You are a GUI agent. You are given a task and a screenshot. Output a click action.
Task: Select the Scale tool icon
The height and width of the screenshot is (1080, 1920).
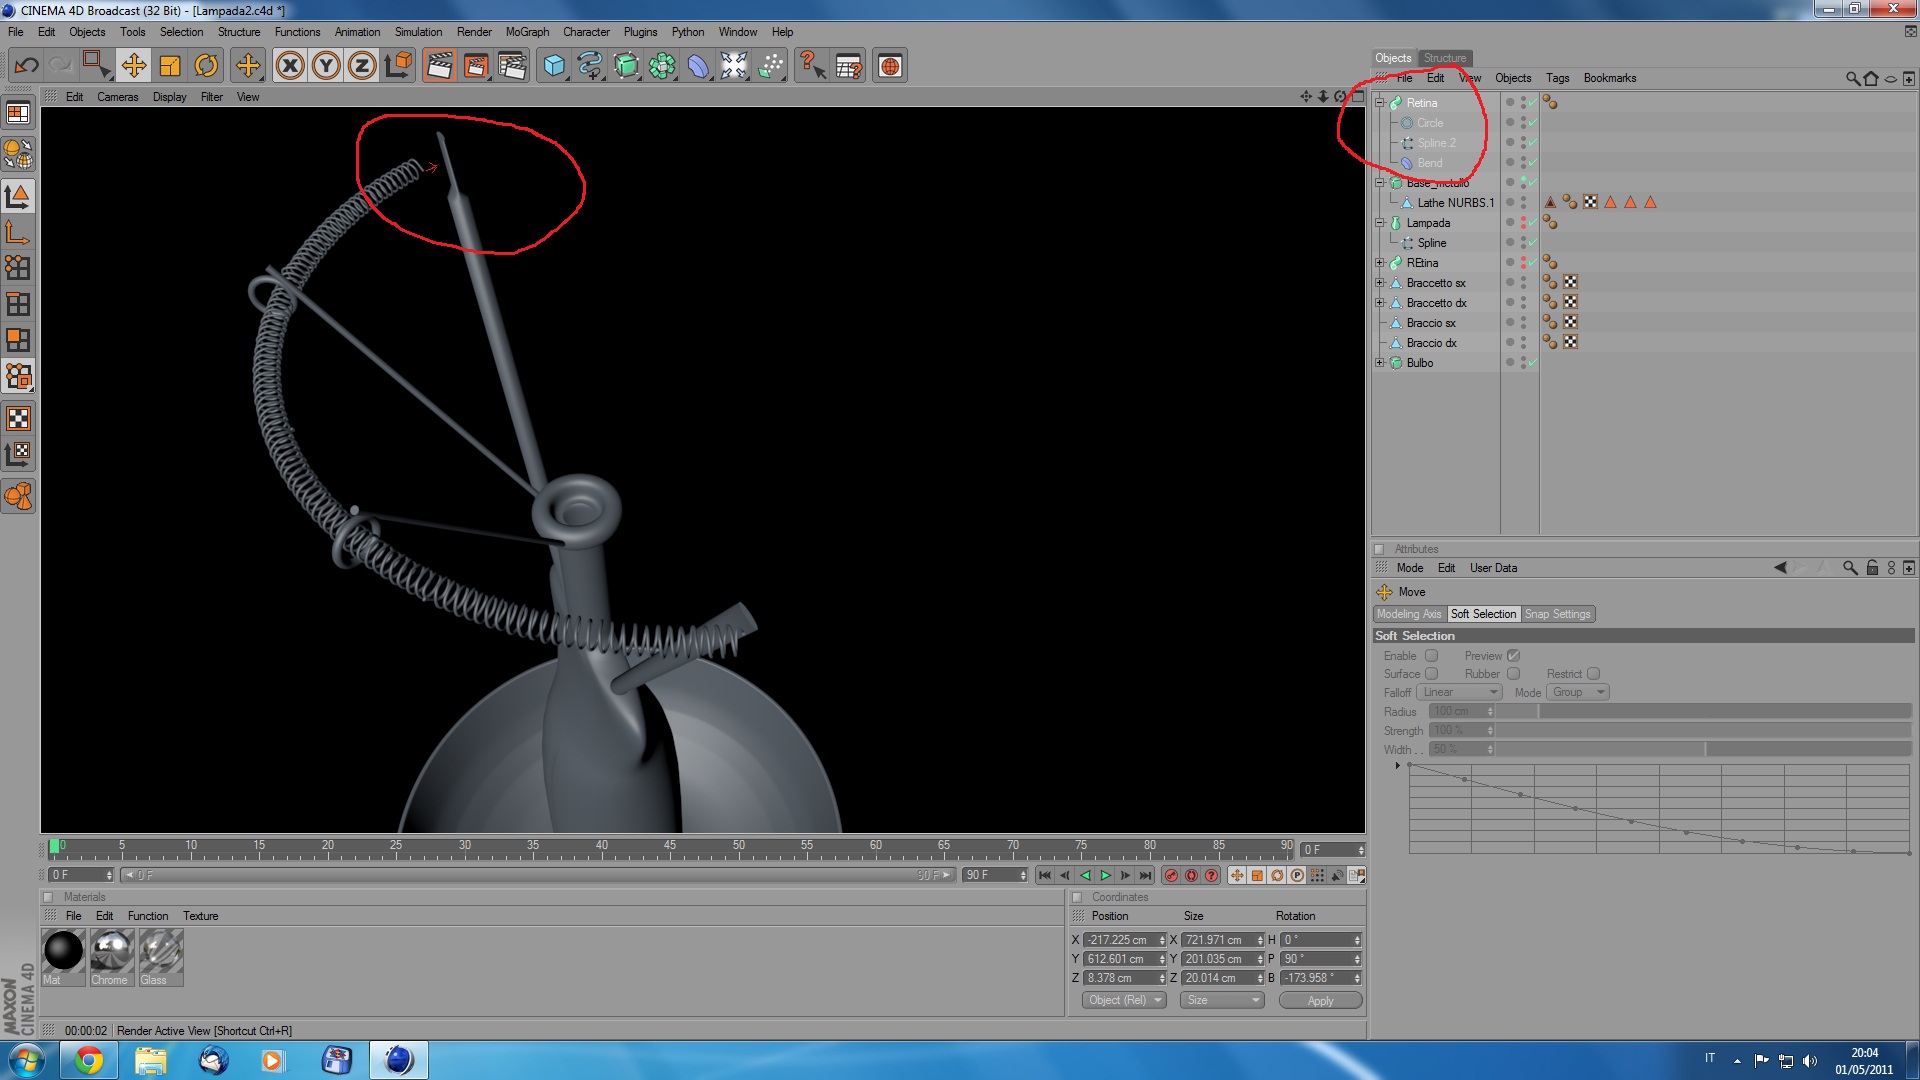tap(170, 66)
